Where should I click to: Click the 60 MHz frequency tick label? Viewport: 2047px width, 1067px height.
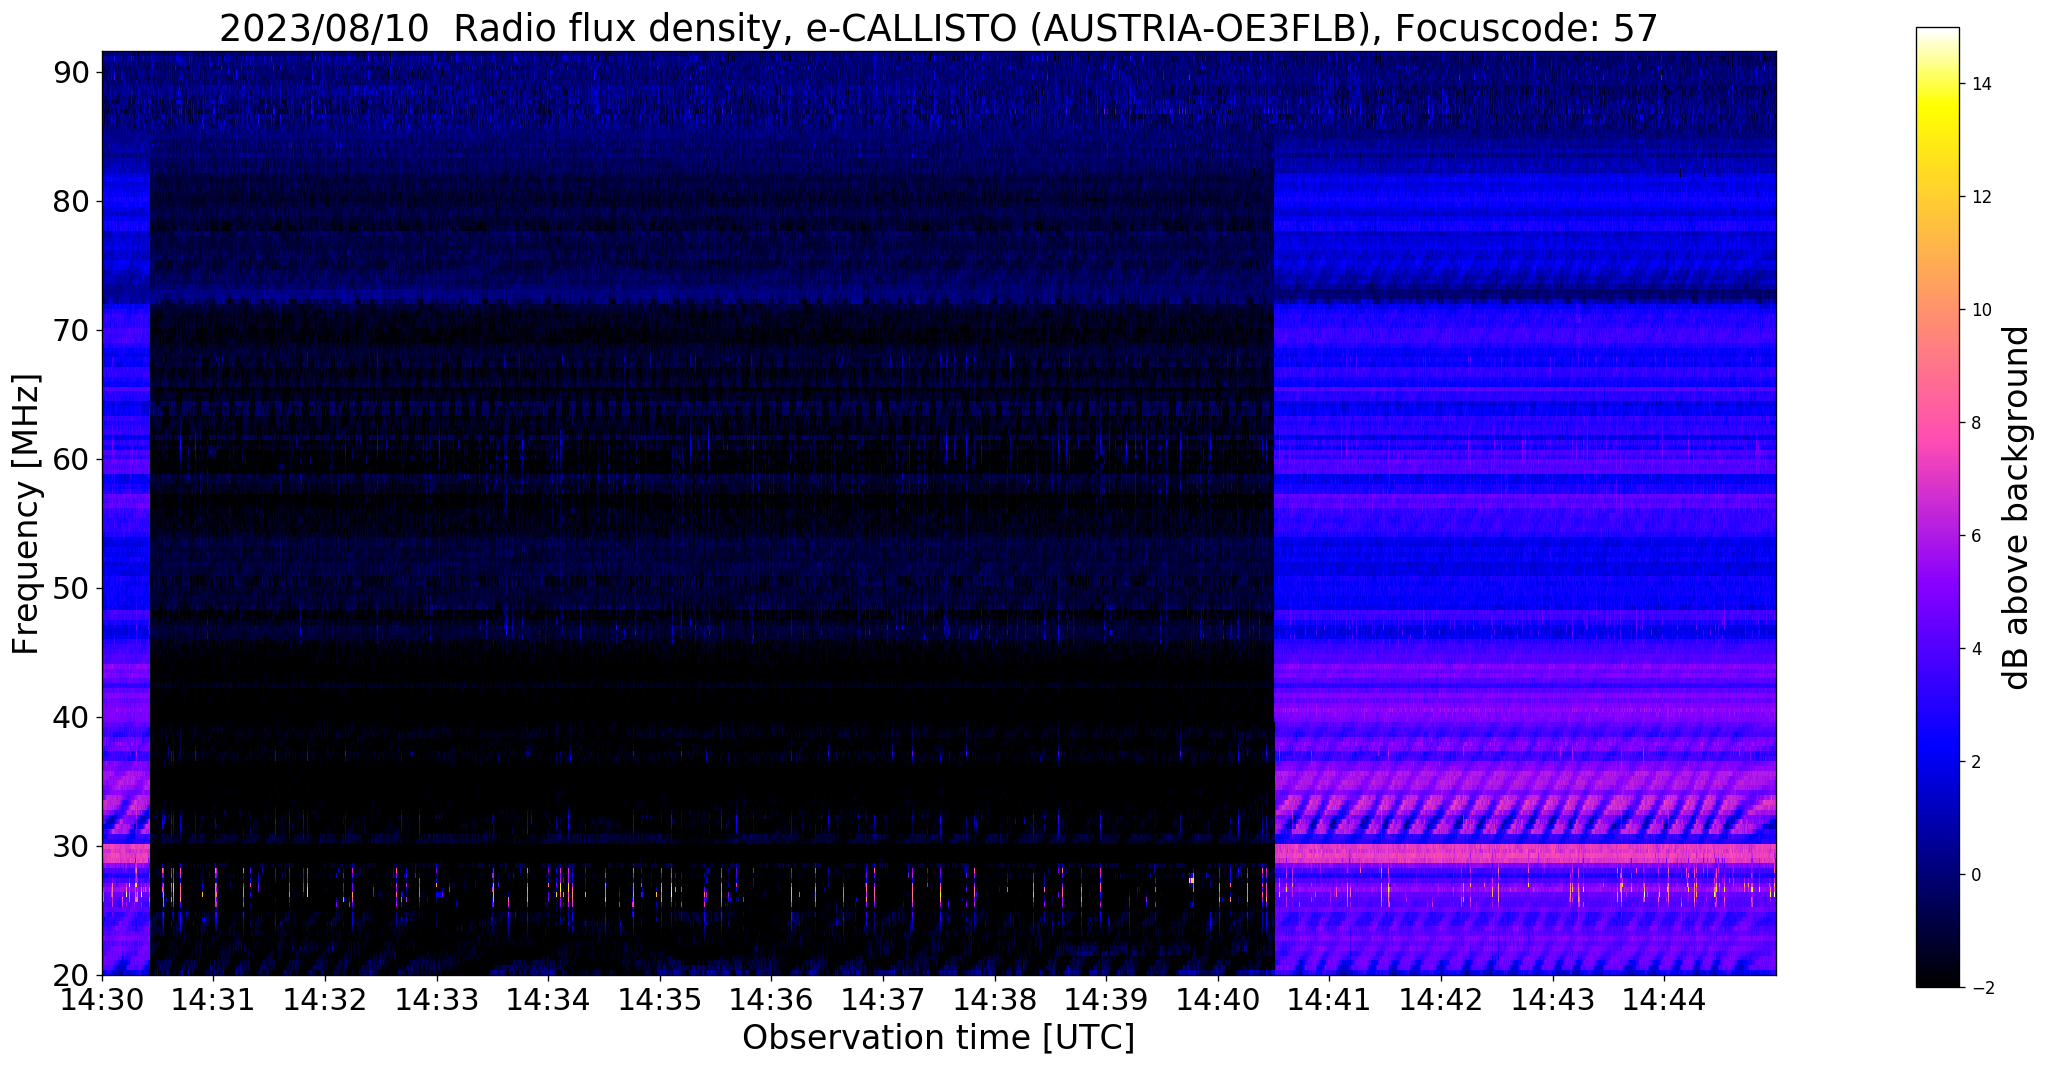72,459
